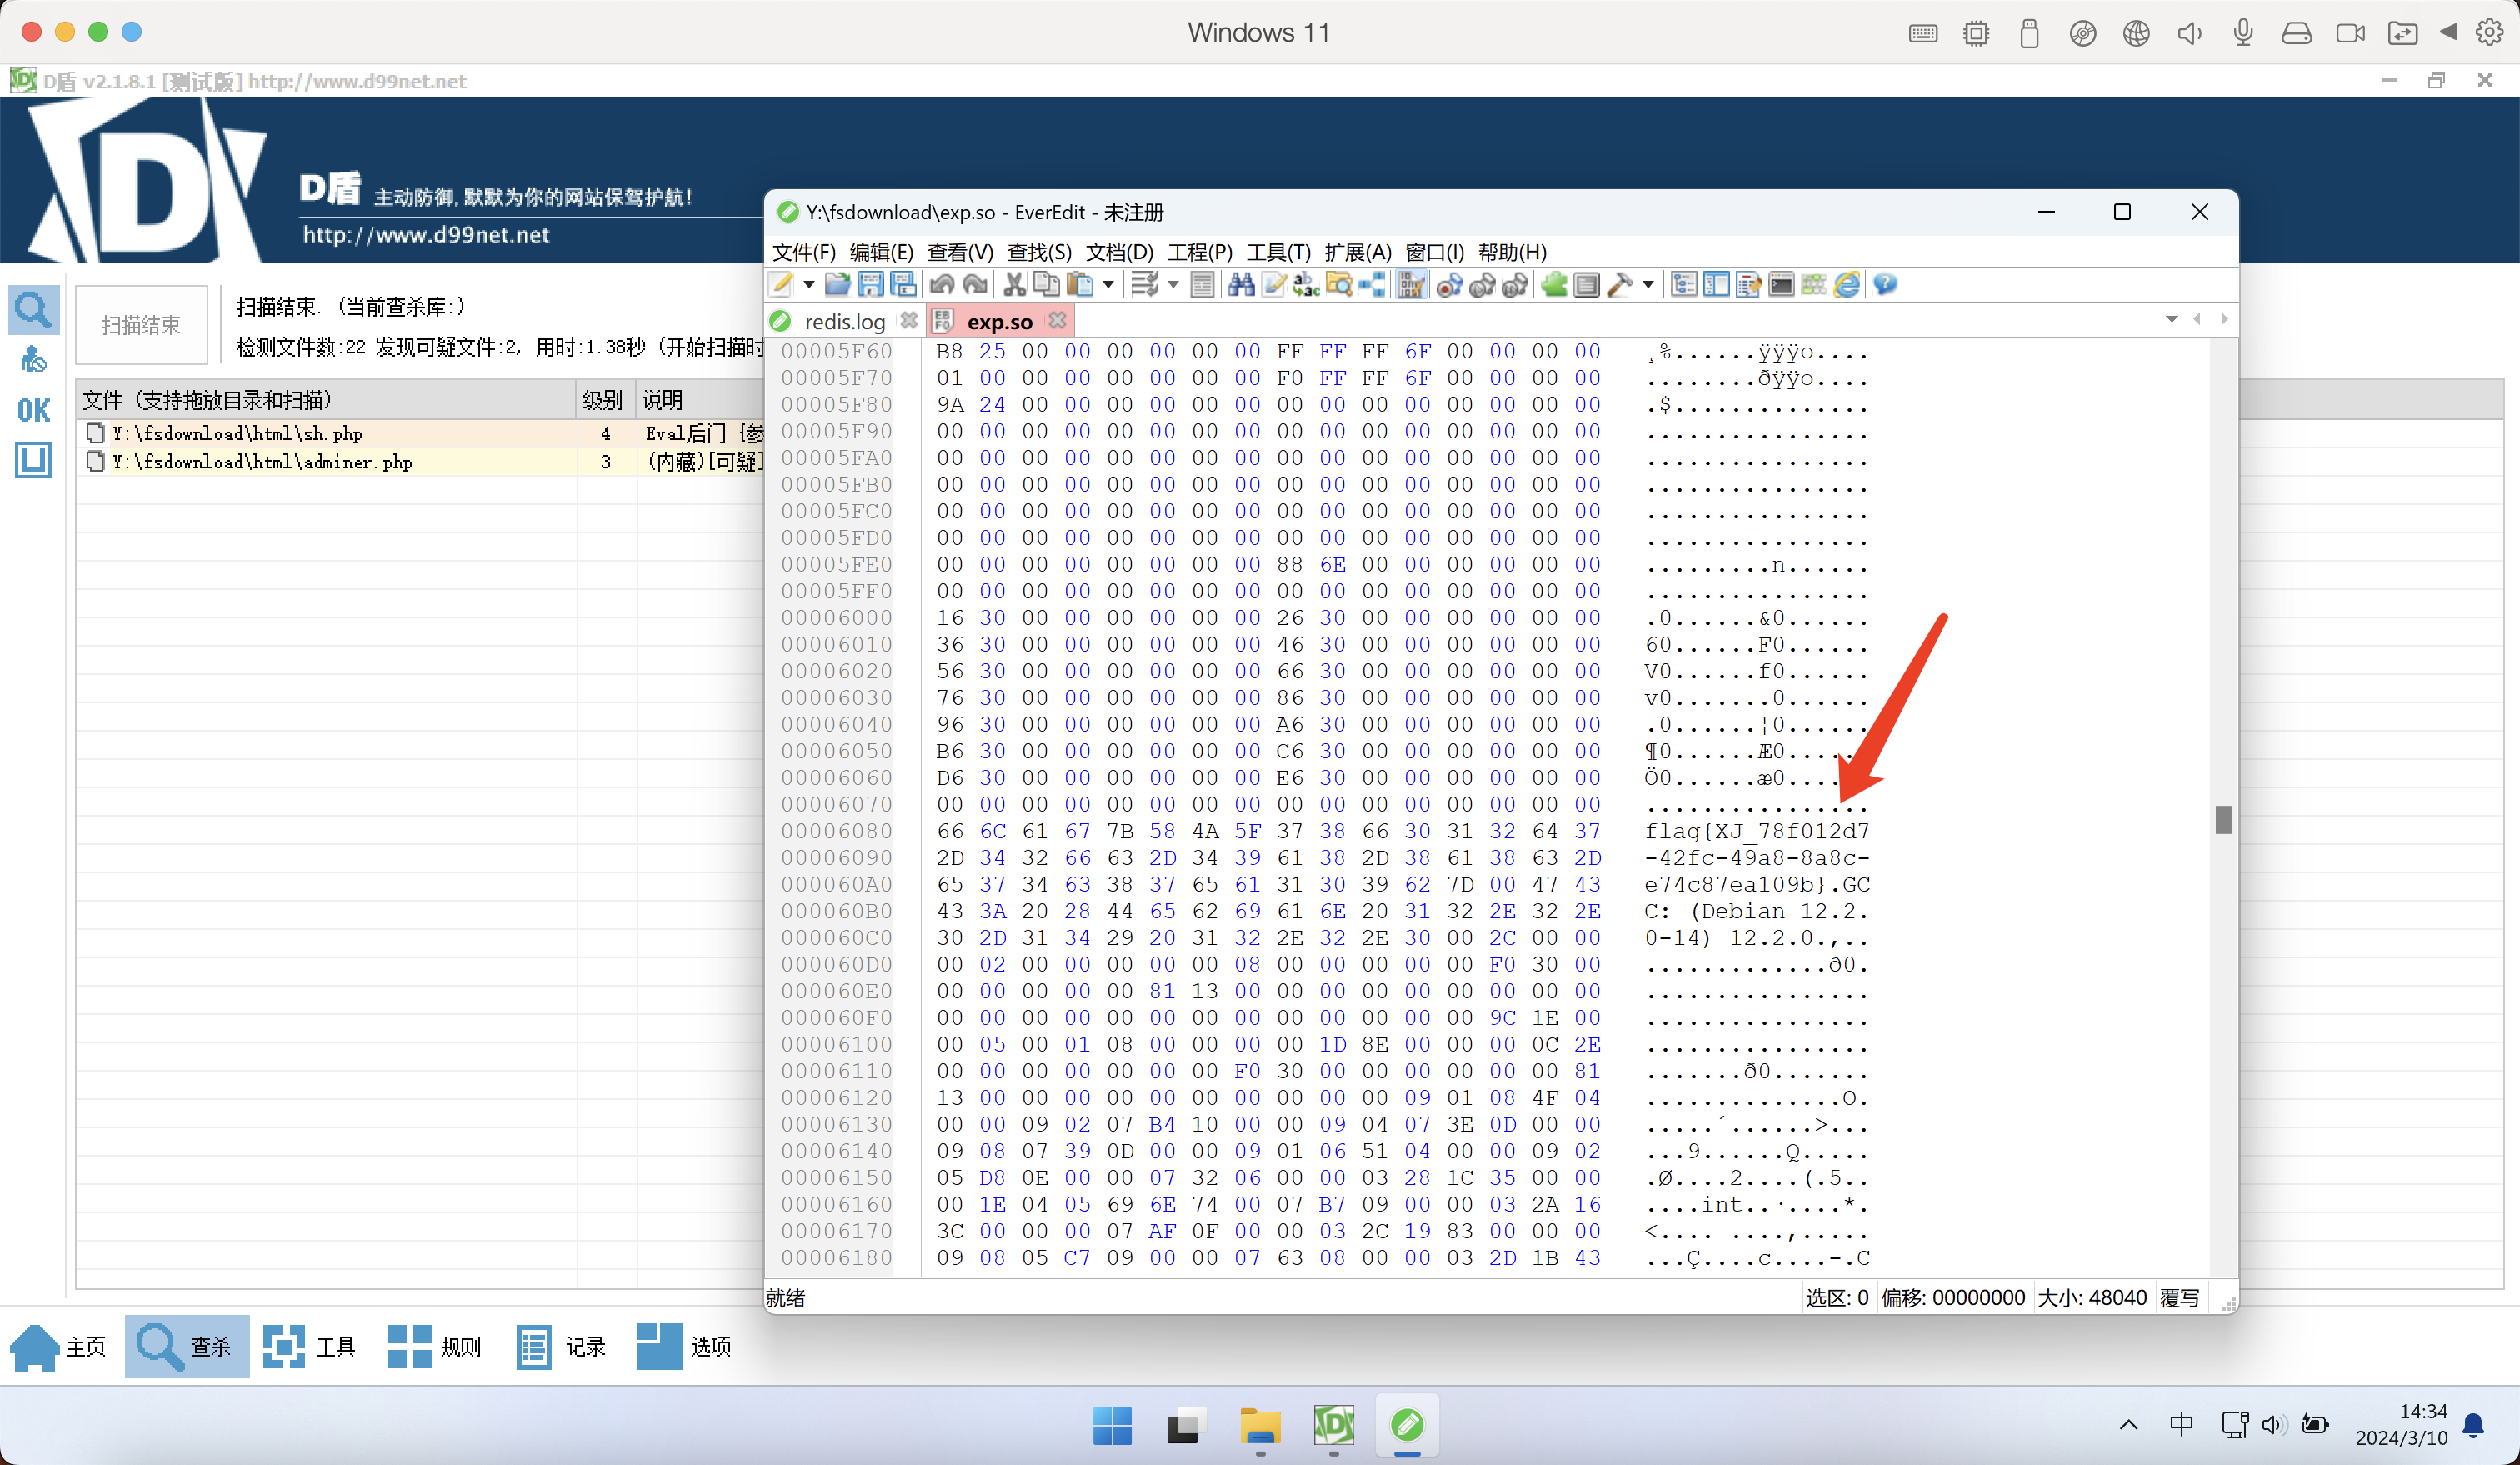Click the previous tab scroll arrow
The image size is (2520, 1465).
click(x=2197, y=319)
